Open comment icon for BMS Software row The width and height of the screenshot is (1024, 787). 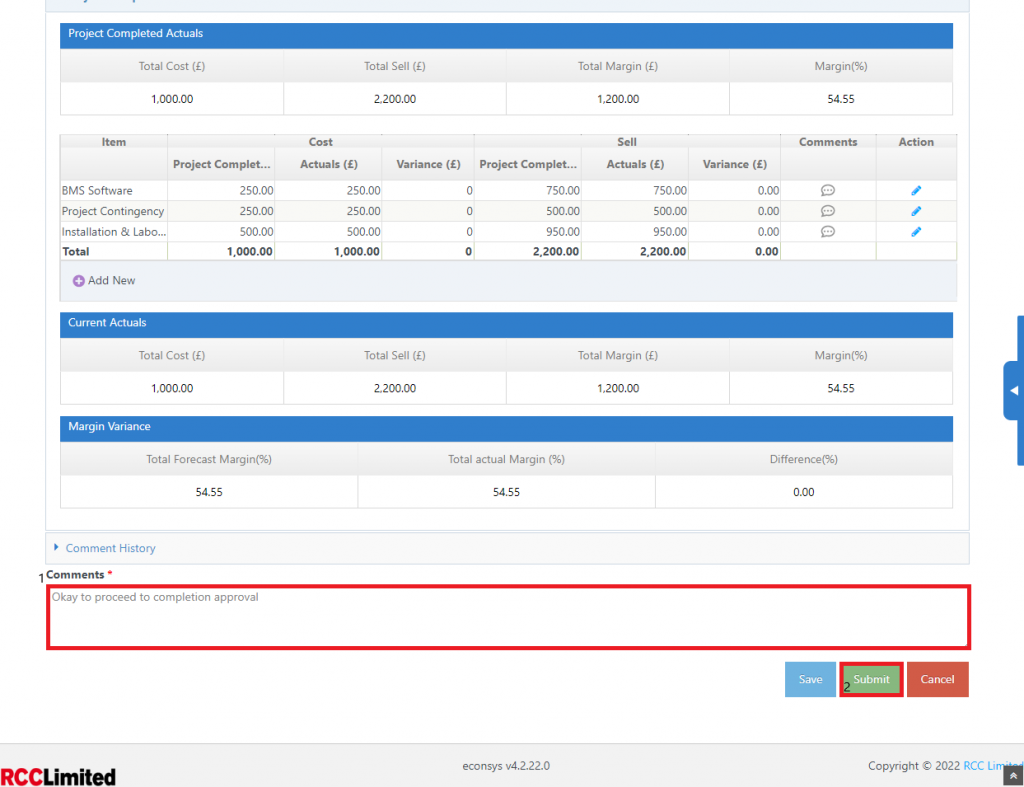tap(827, 190)
